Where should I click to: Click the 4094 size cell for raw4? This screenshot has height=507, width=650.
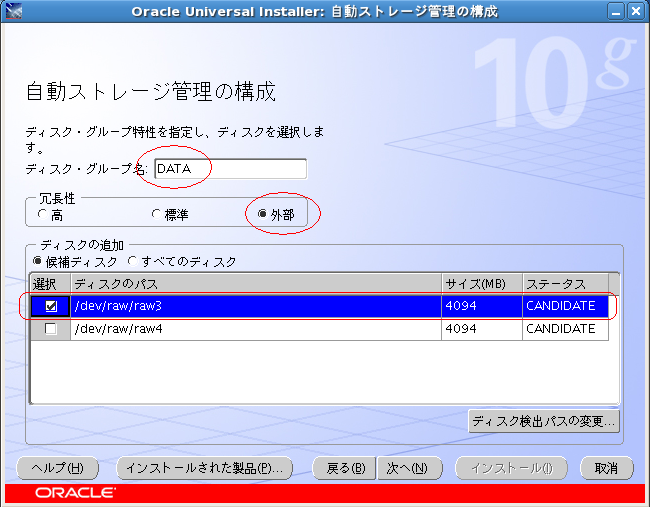pos(482,329)
